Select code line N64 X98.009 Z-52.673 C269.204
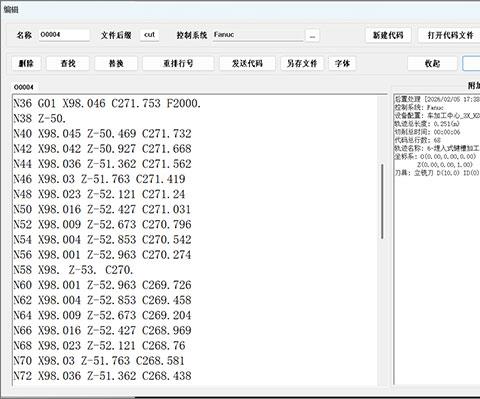The image size is (480, 399). point(102,315)
